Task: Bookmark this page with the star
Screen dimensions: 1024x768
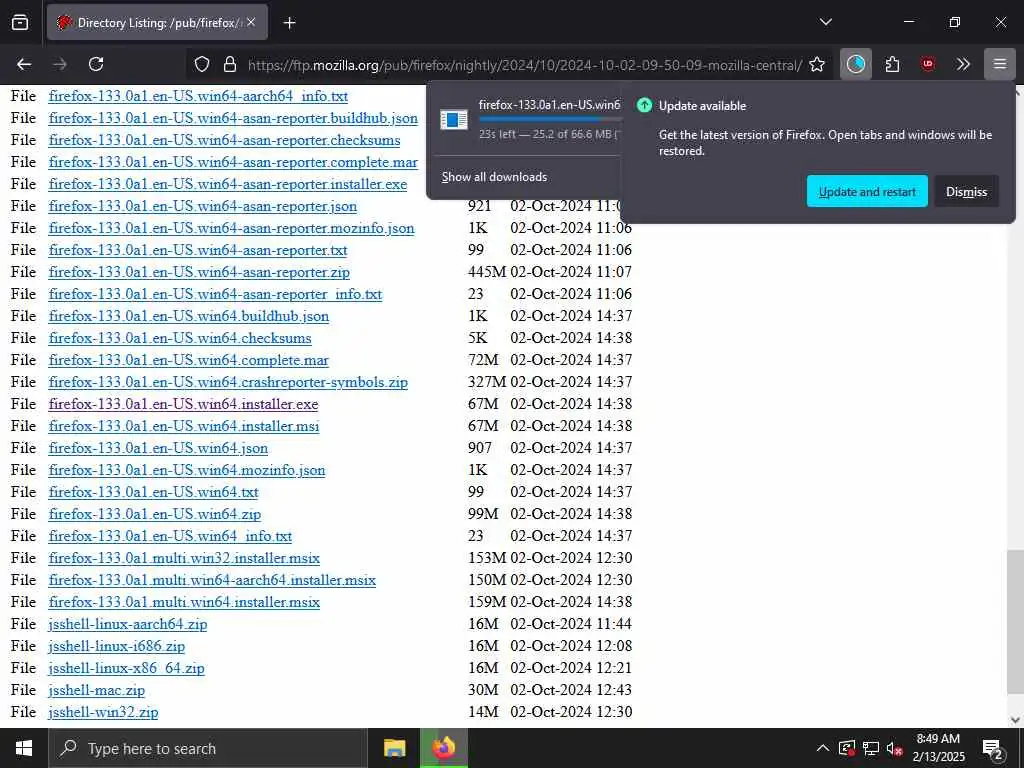Action: coord(816,64)
